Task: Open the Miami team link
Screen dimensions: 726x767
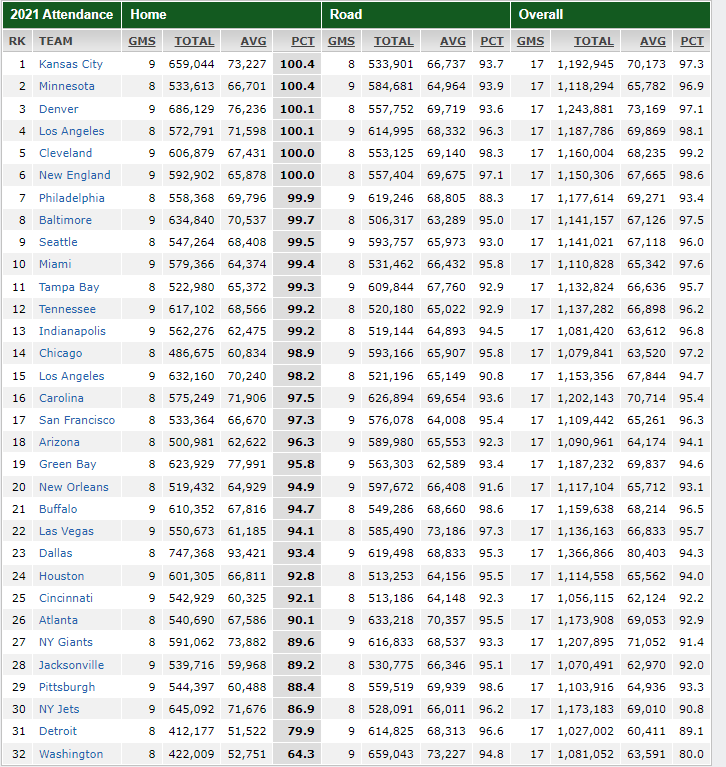Action: [55, 264]
